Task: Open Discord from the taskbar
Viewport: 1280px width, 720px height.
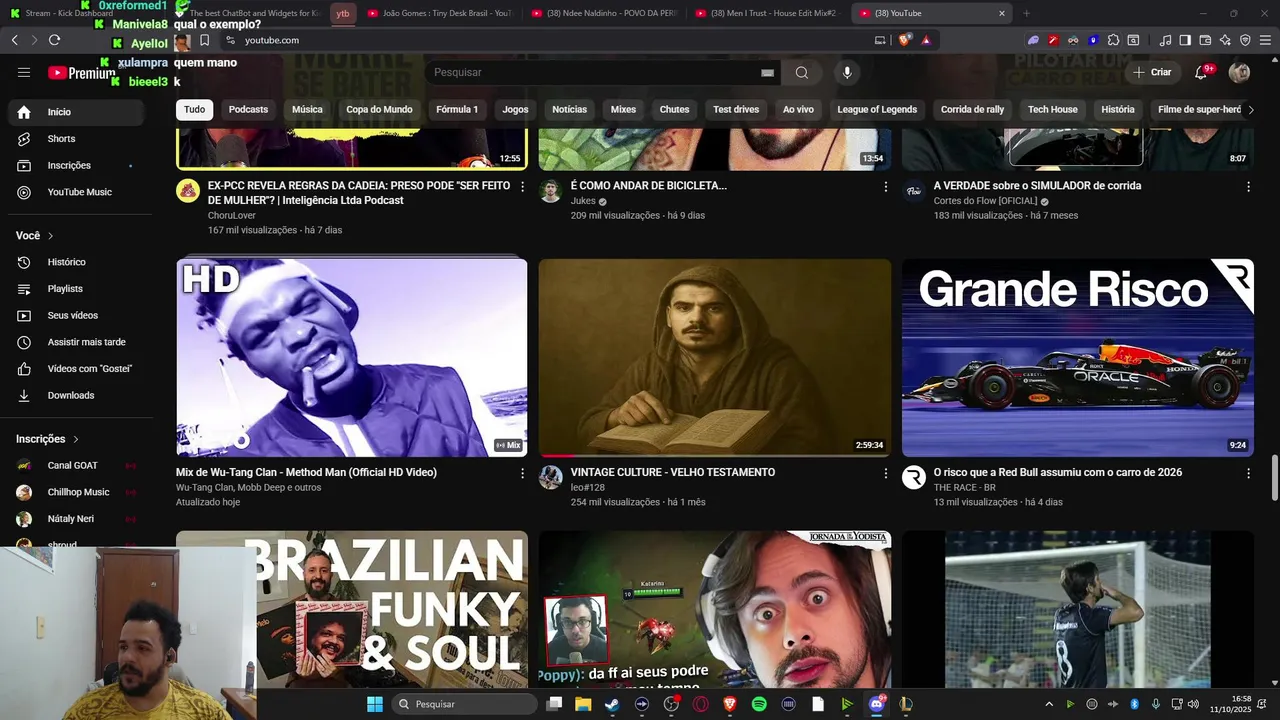Action: 877,704
